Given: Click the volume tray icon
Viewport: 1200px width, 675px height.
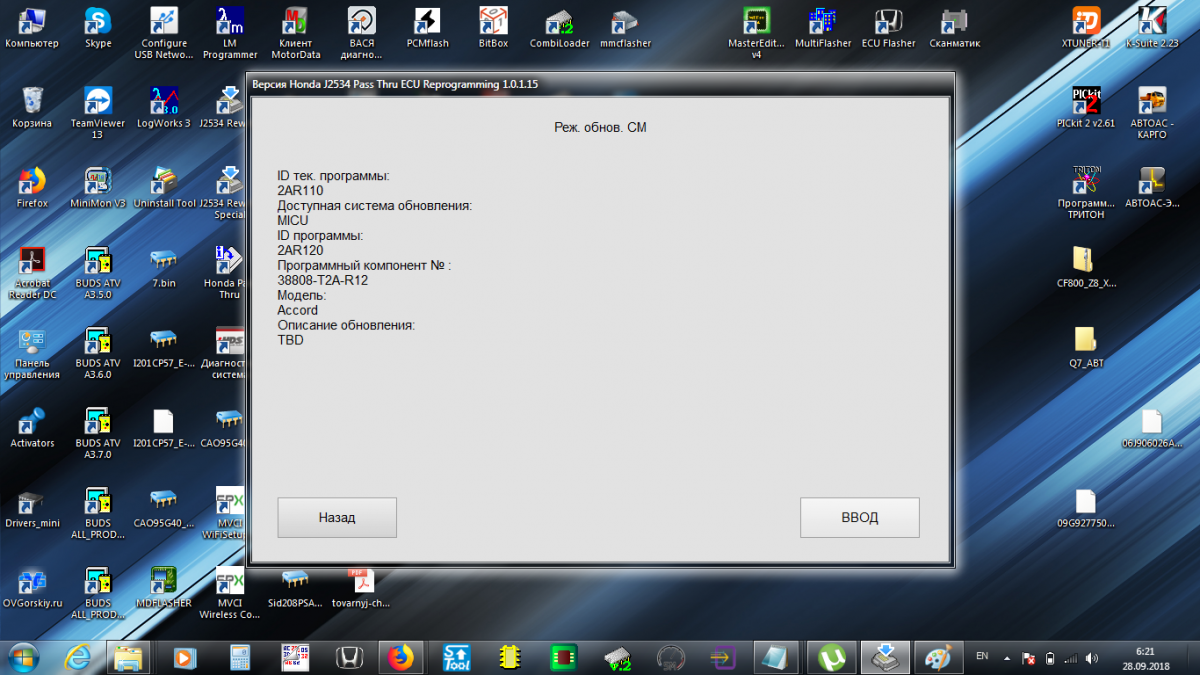Looking at the screenshot, I should (1091, 658).
